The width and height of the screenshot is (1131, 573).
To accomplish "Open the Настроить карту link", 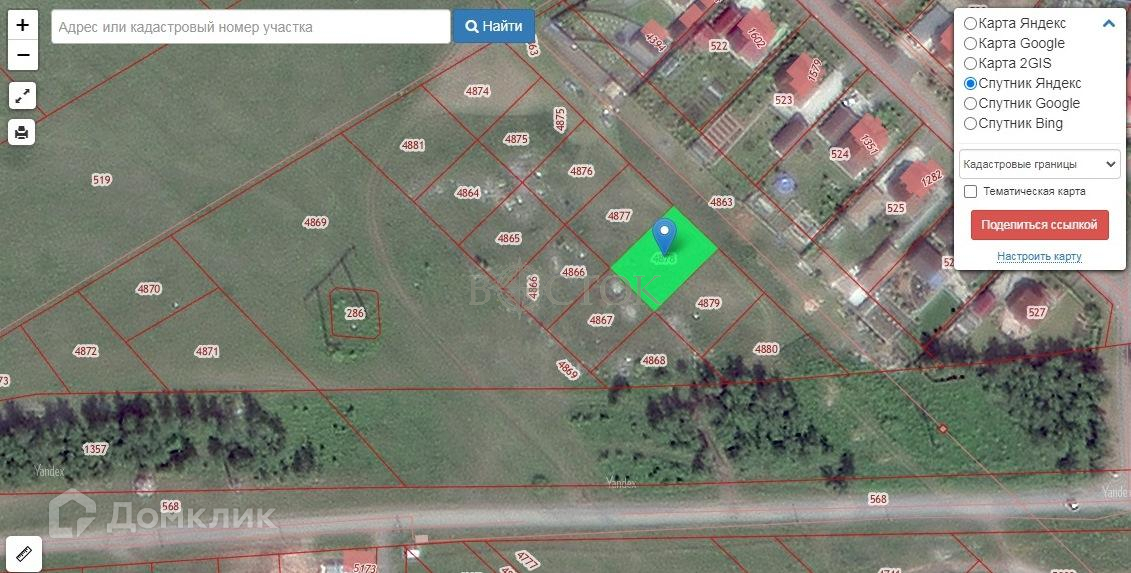I will 1039,256.
